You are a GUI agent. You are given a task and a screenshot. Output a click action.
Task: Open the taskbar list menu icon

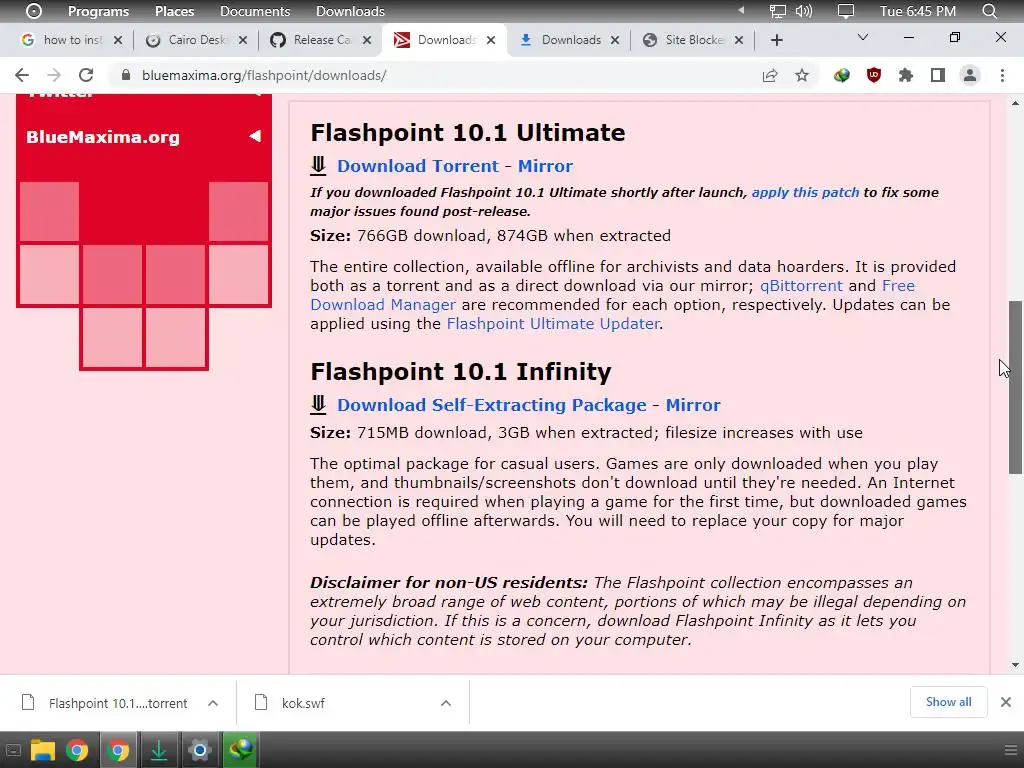pos(1010,750)
